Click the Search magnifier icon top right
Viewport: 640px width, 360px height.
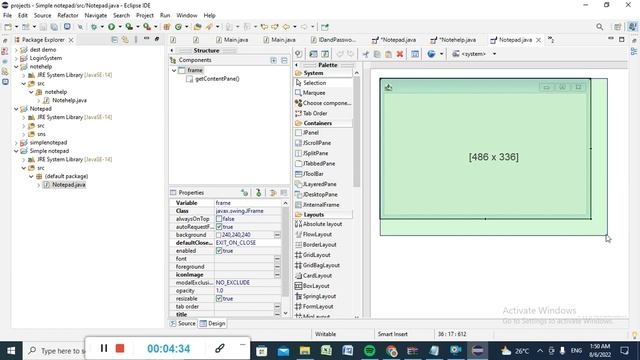tap(599, 27)
